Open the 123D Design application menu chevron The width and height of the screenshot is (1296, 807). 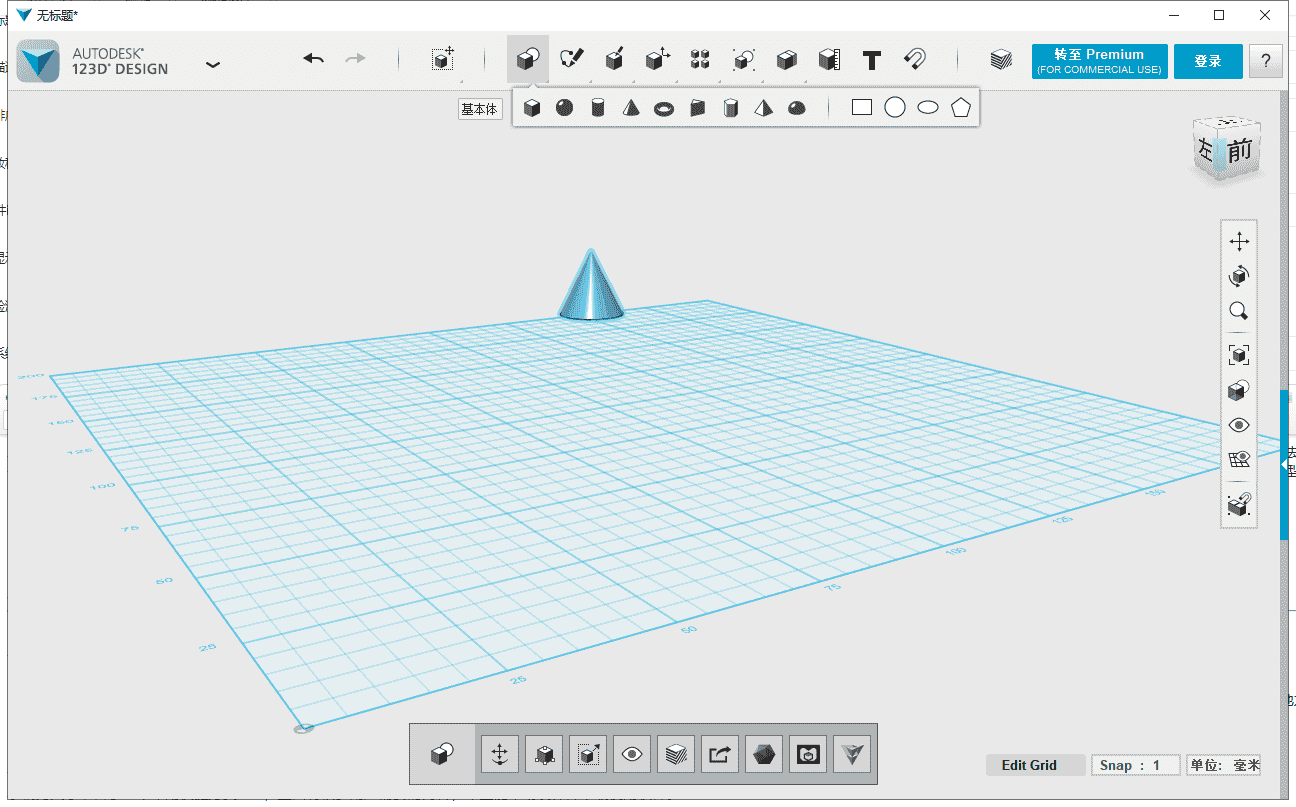pos(212,64)
